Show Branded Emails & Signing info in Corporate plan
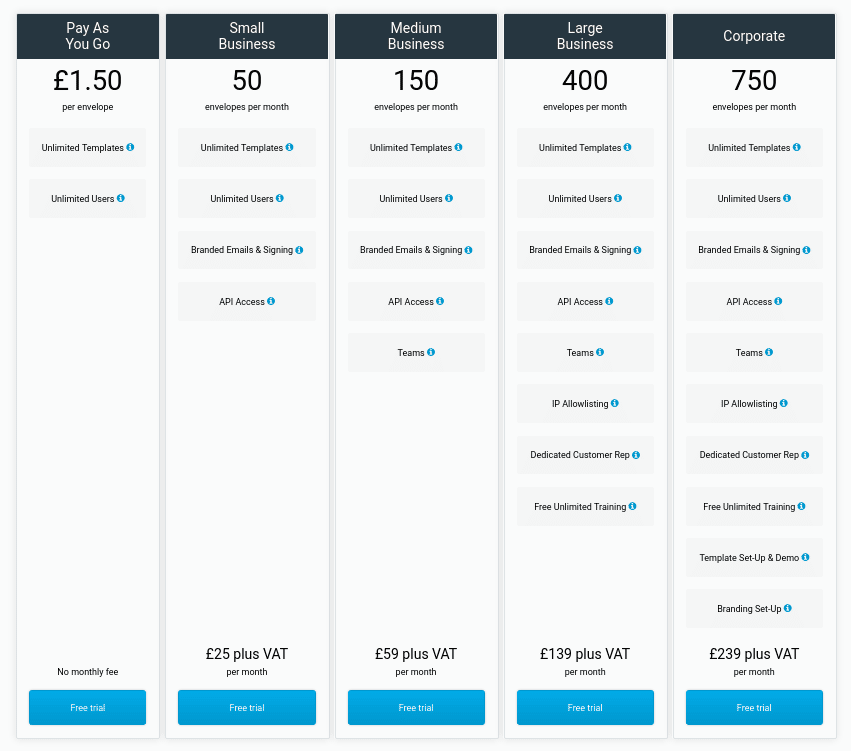 click(x=806, y=250)
